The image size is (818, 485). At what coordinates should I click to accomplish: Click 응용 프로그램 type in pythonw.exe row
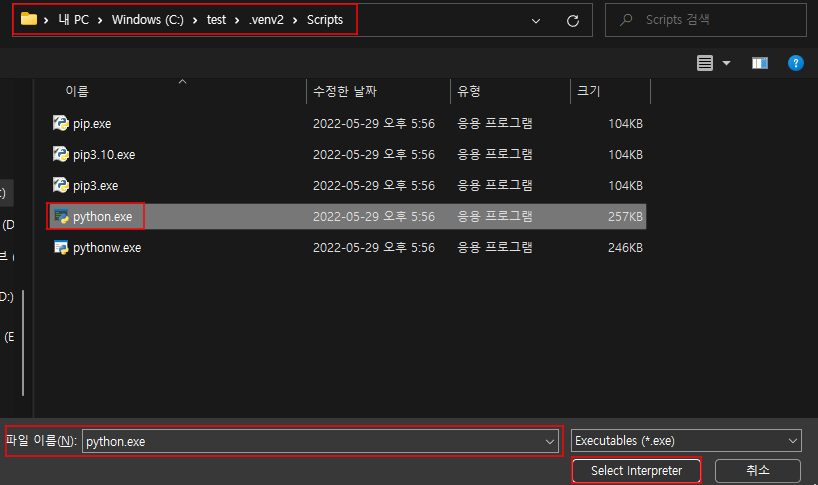tap(495, 247)
